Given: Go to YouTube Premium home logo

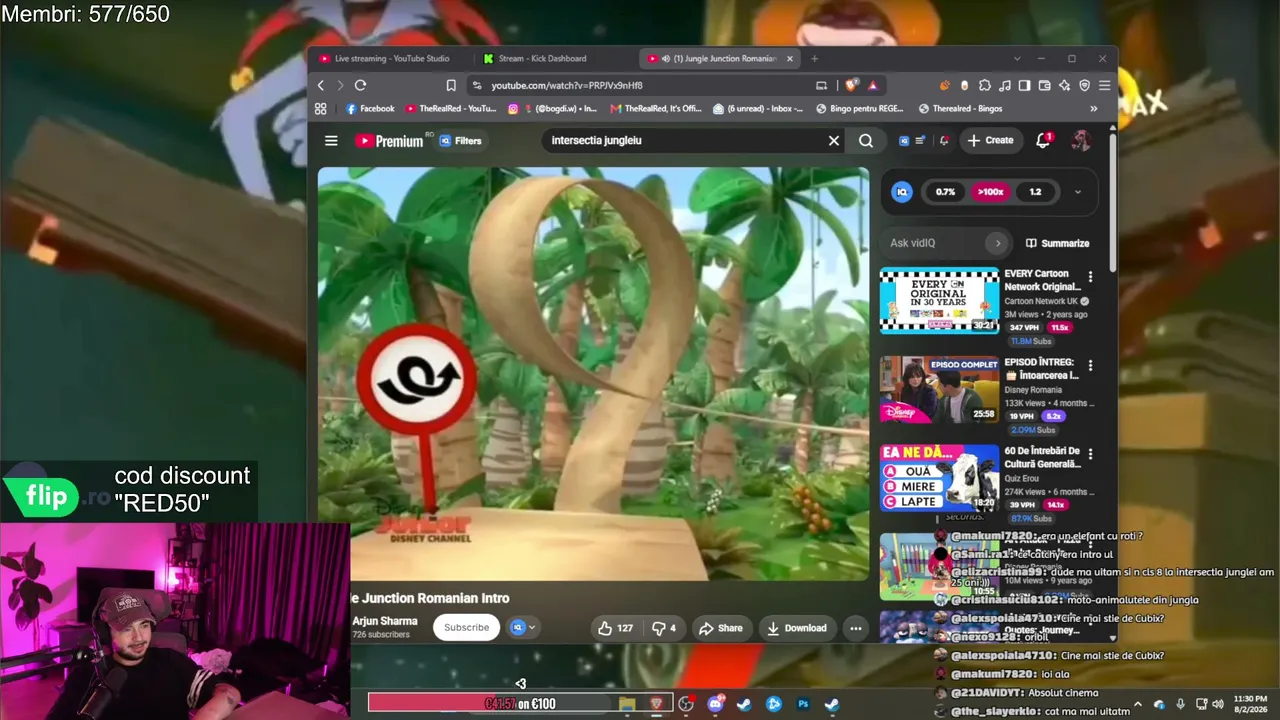Looking at the screenshot, I should [389, 141].
